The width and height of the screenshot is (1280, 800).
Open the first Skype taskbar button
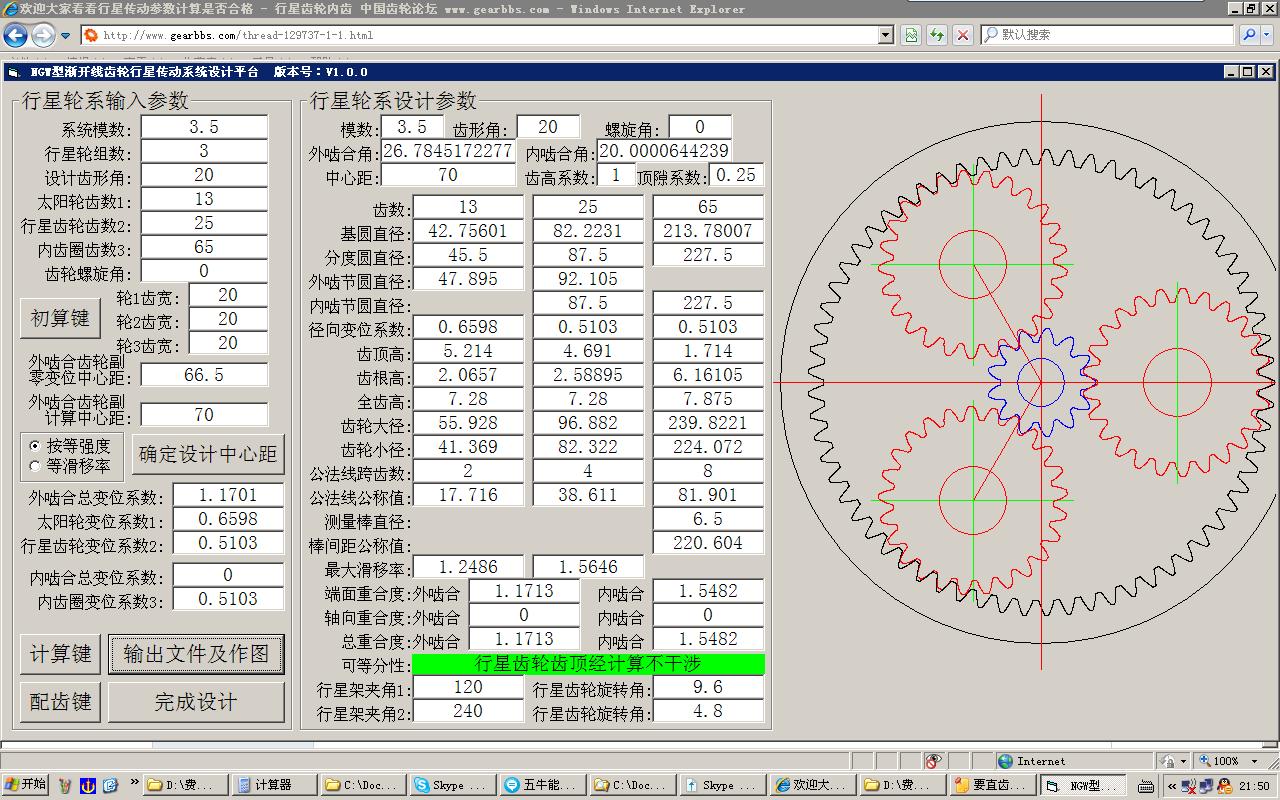click(x=452, y=785)
